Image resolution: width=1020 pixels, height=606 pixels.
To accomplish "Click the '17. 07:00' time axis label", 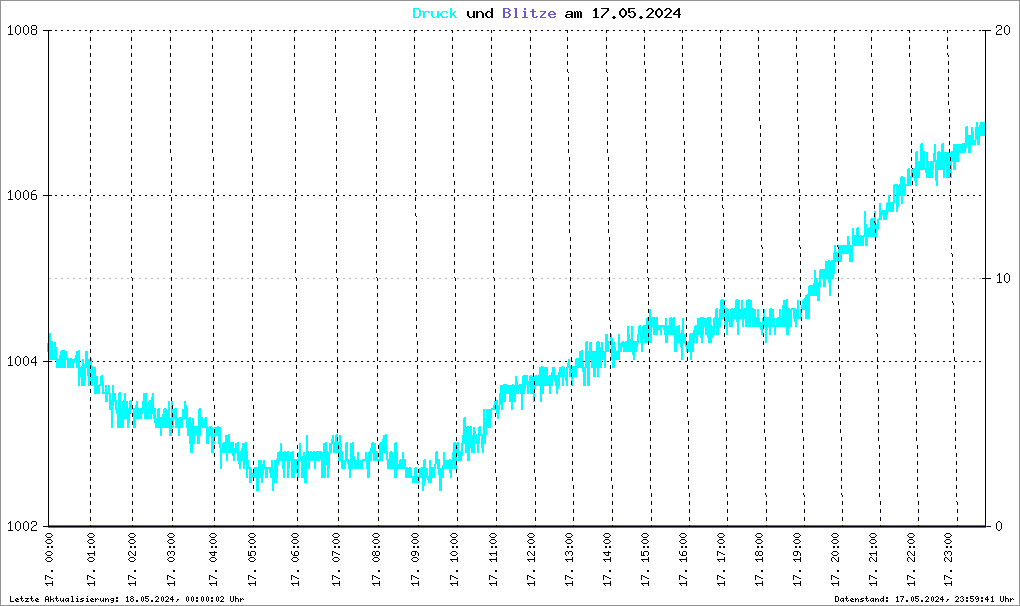I will point(336,560).
